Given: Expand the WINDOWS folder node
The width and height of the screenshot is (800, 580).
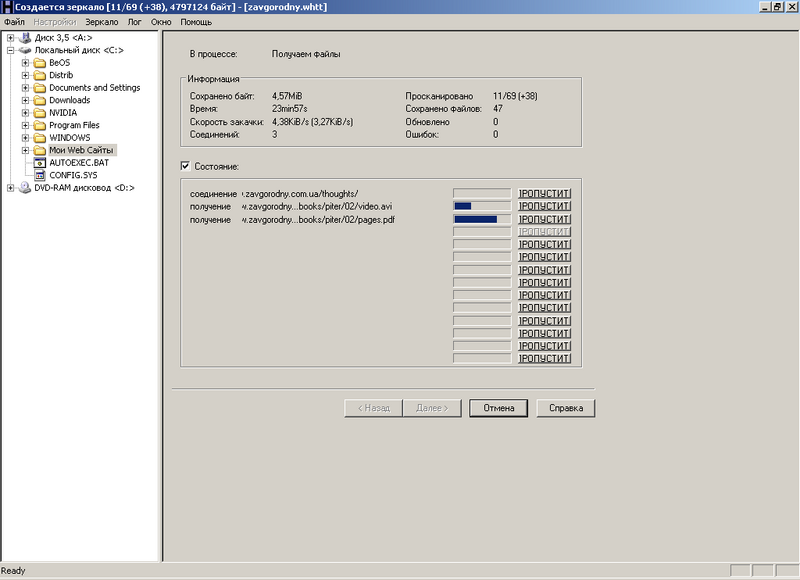Looking at the screenshot, I should pyautogui.click(x=25, y=138).
